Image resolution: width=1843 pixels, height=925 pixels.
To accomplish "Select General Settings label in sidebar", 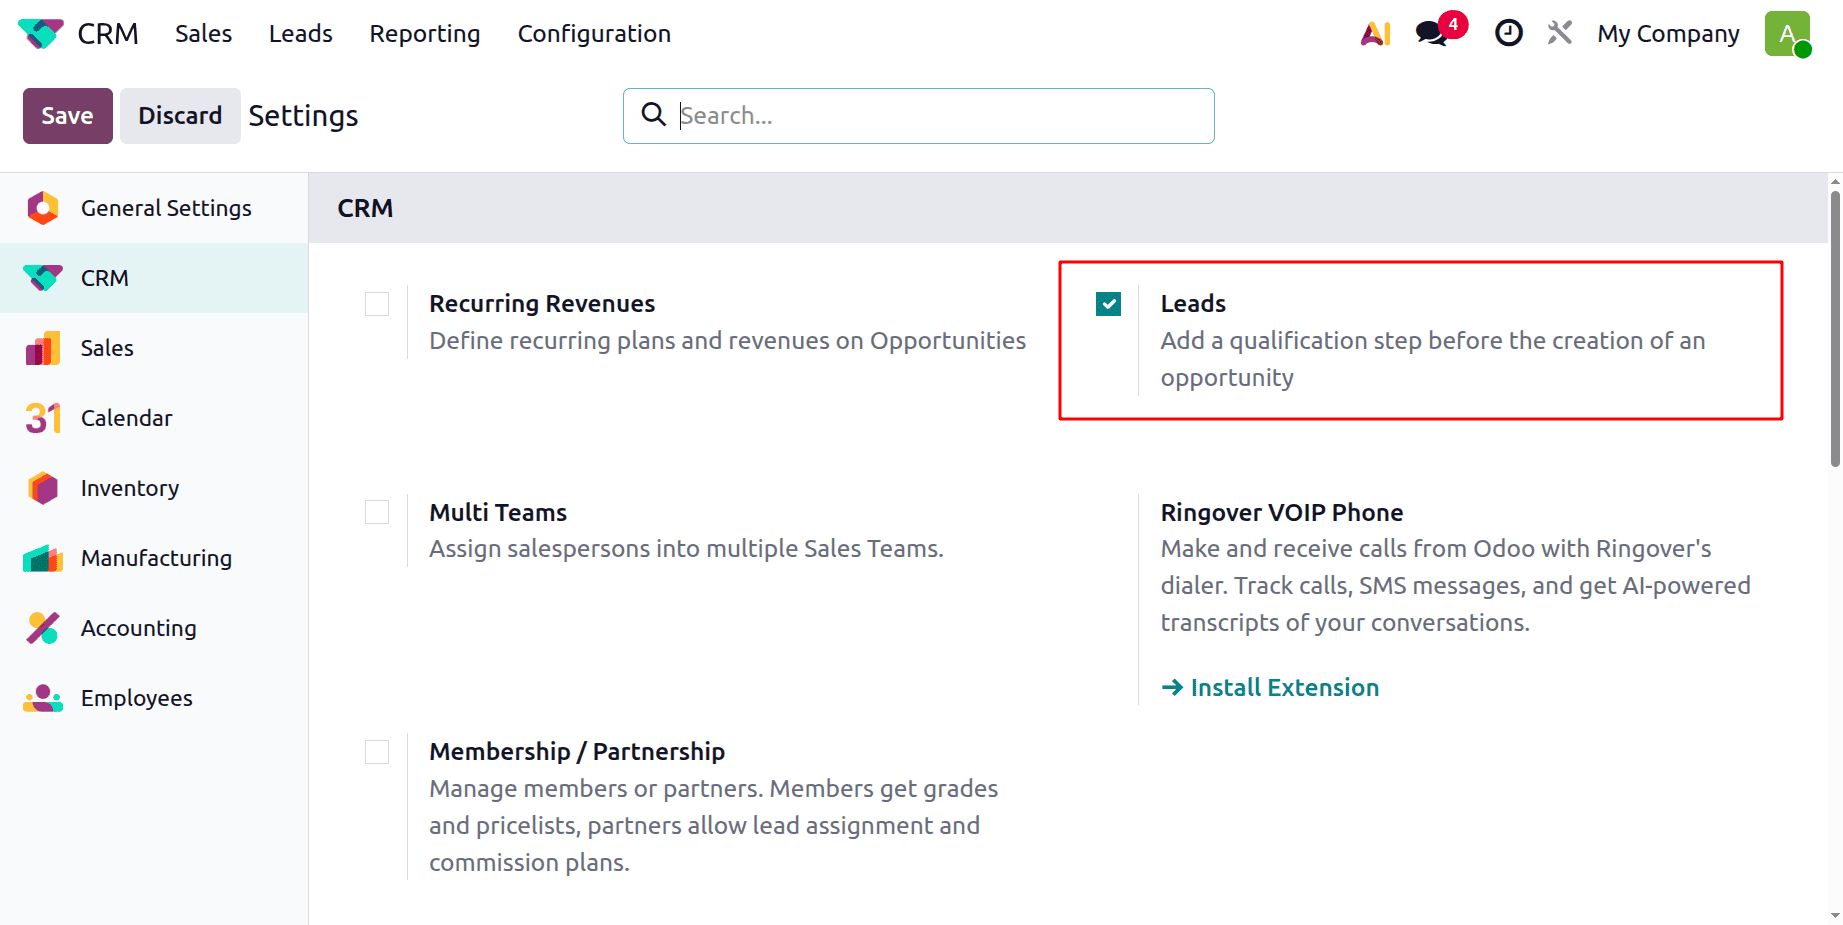I will click(166, 208).
